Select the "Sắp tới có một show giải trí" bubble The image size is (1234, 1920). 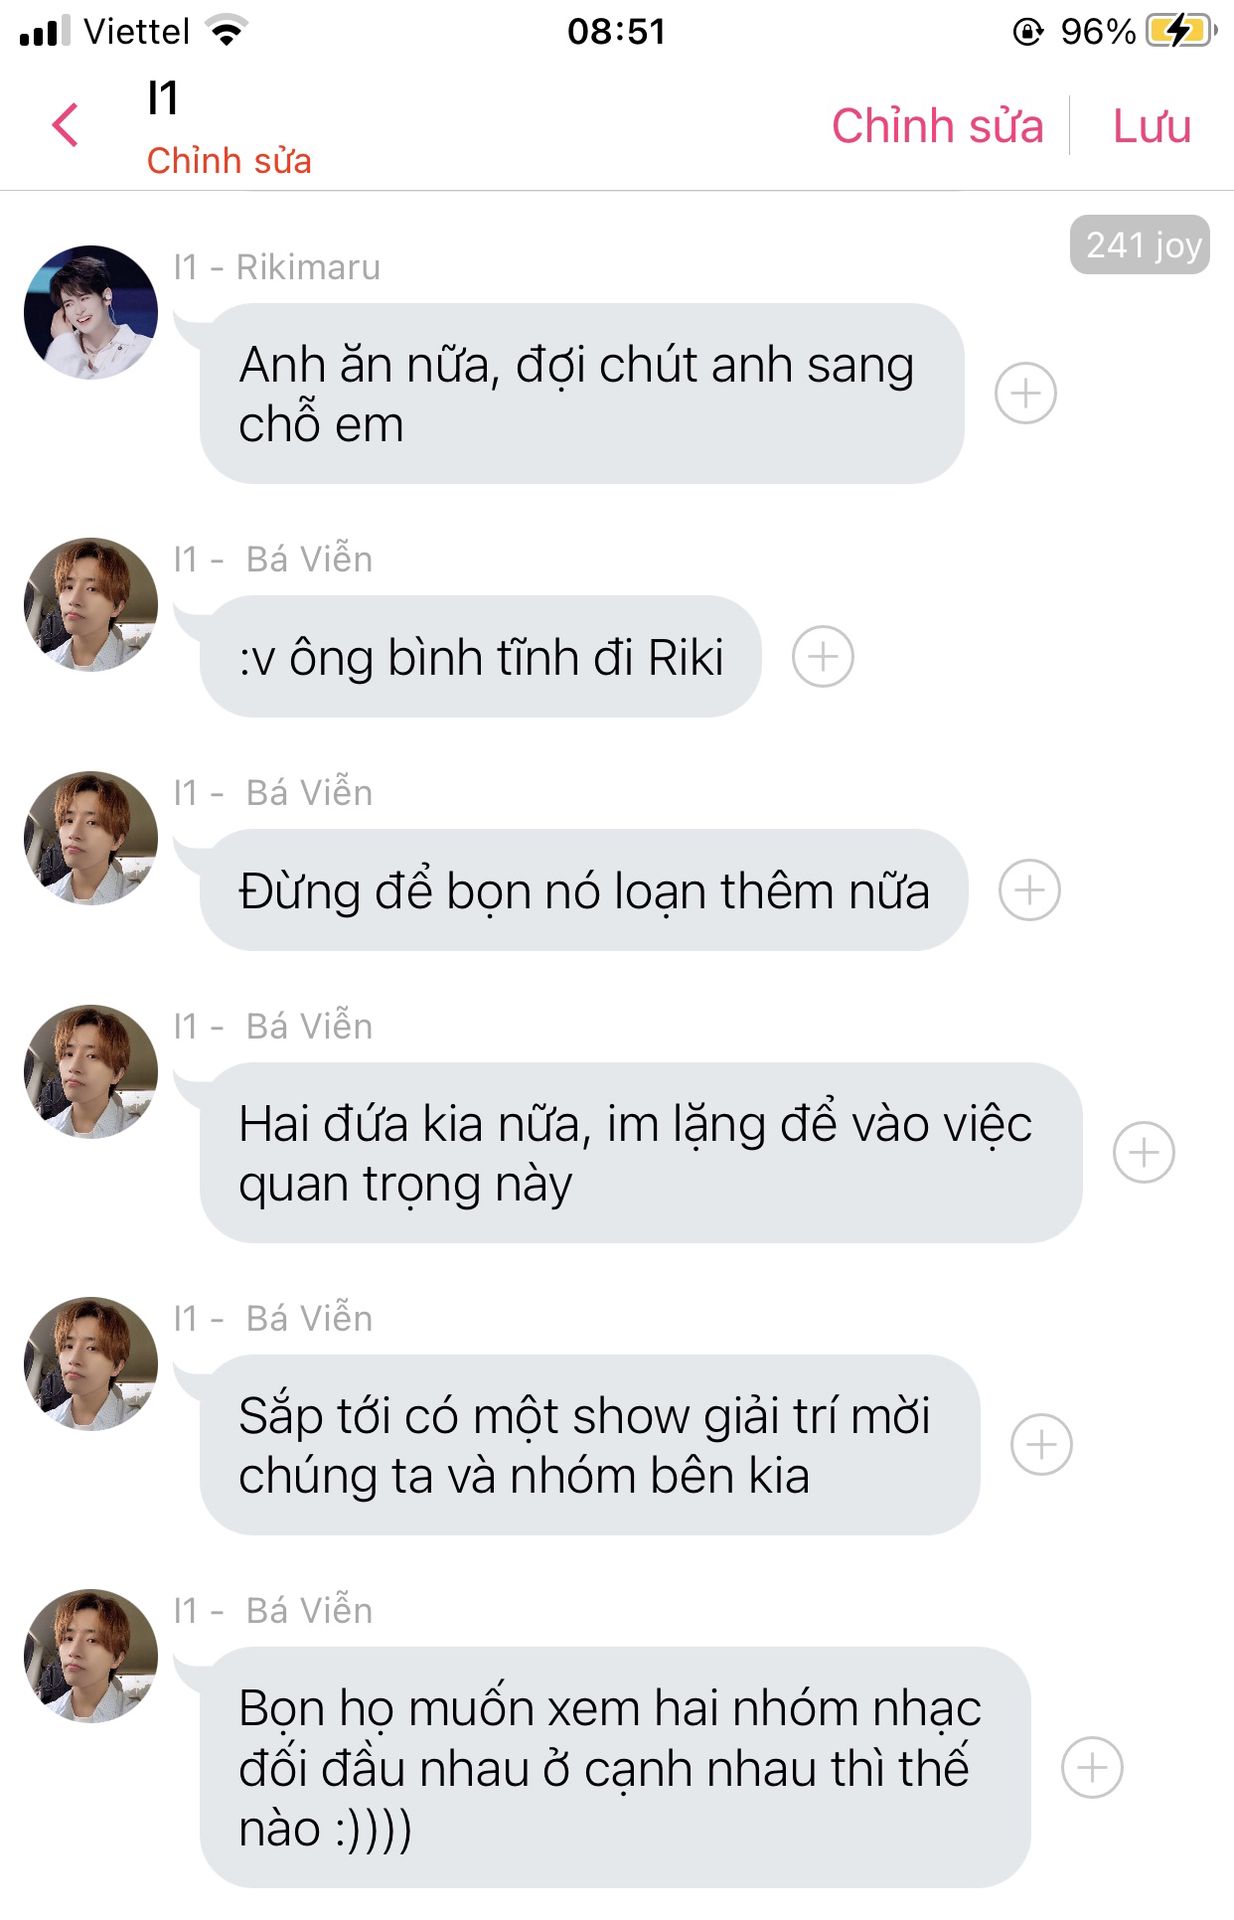point(590,1445)
